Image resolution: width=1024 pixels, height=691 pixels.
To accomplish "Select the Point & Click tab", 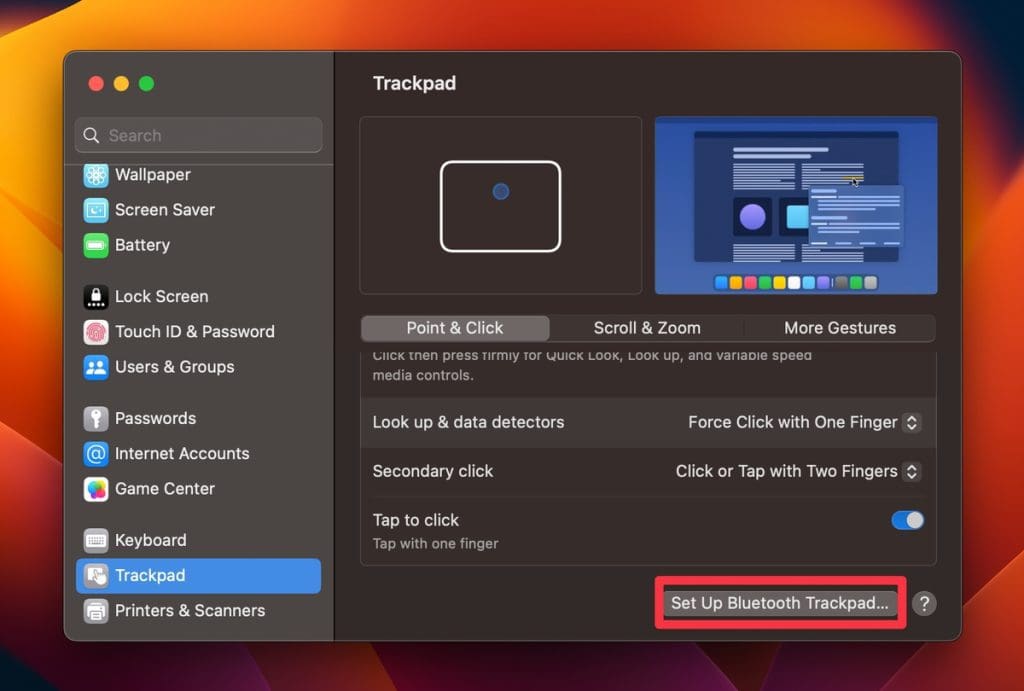I will (455, 328).
